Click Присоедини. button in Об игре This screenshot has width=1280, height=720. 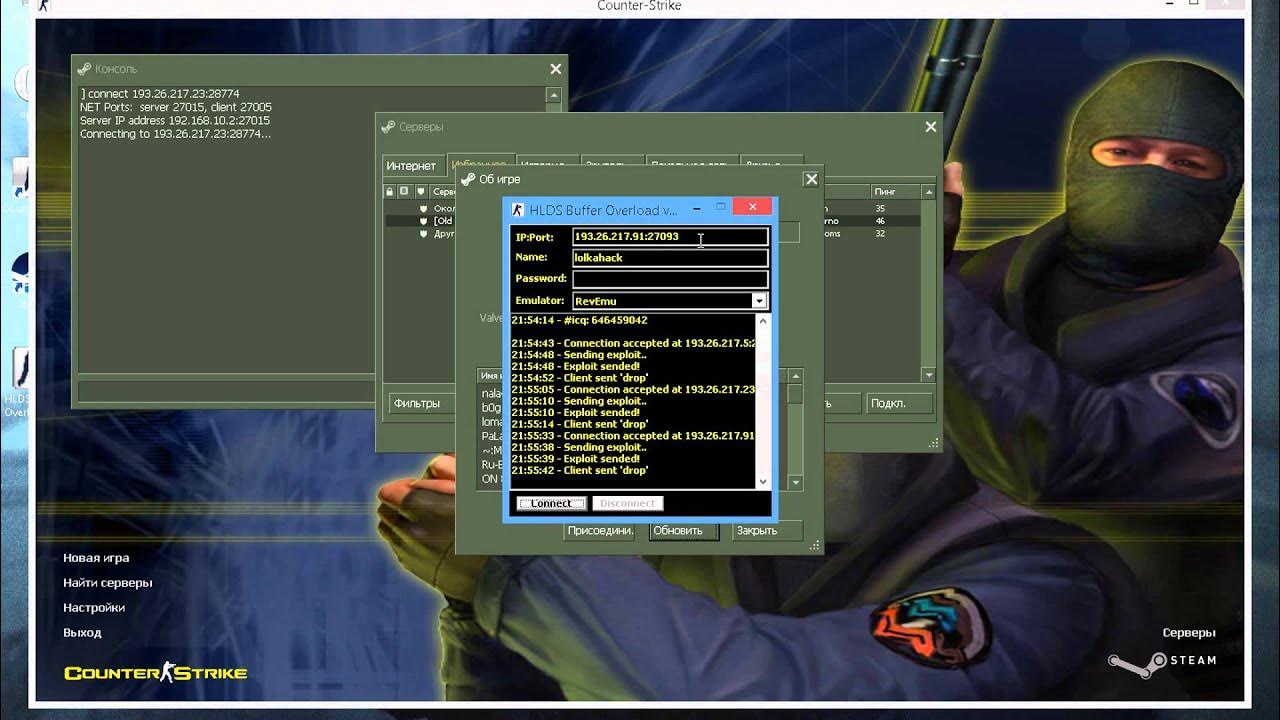coord(600,530)
